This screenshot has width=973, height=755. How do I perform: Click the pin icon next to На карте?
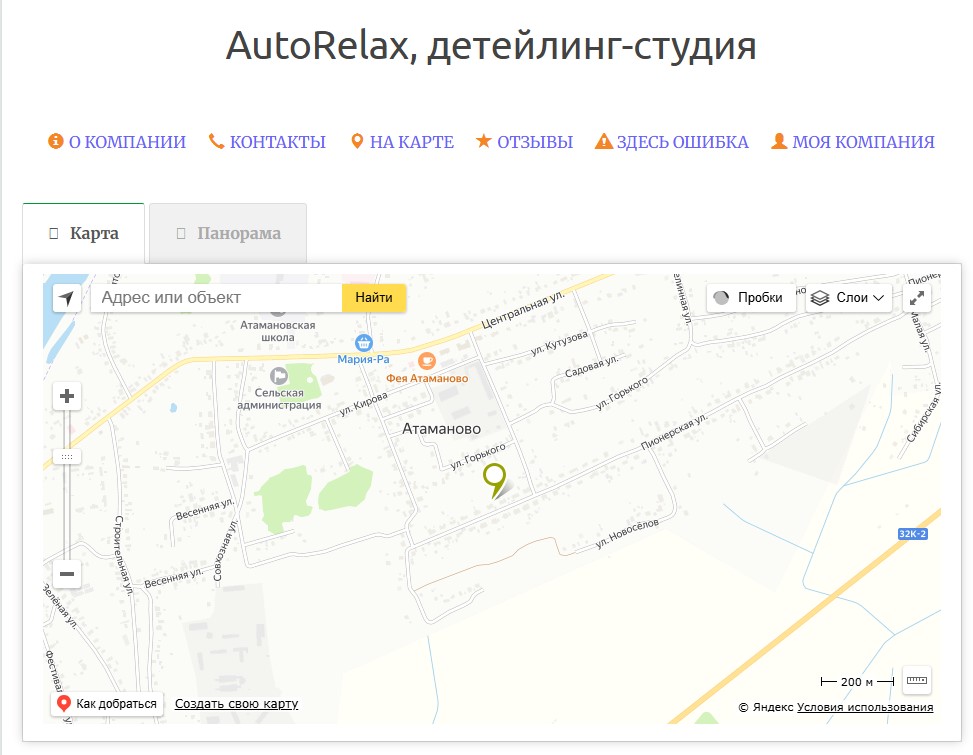tap(357, 141)
